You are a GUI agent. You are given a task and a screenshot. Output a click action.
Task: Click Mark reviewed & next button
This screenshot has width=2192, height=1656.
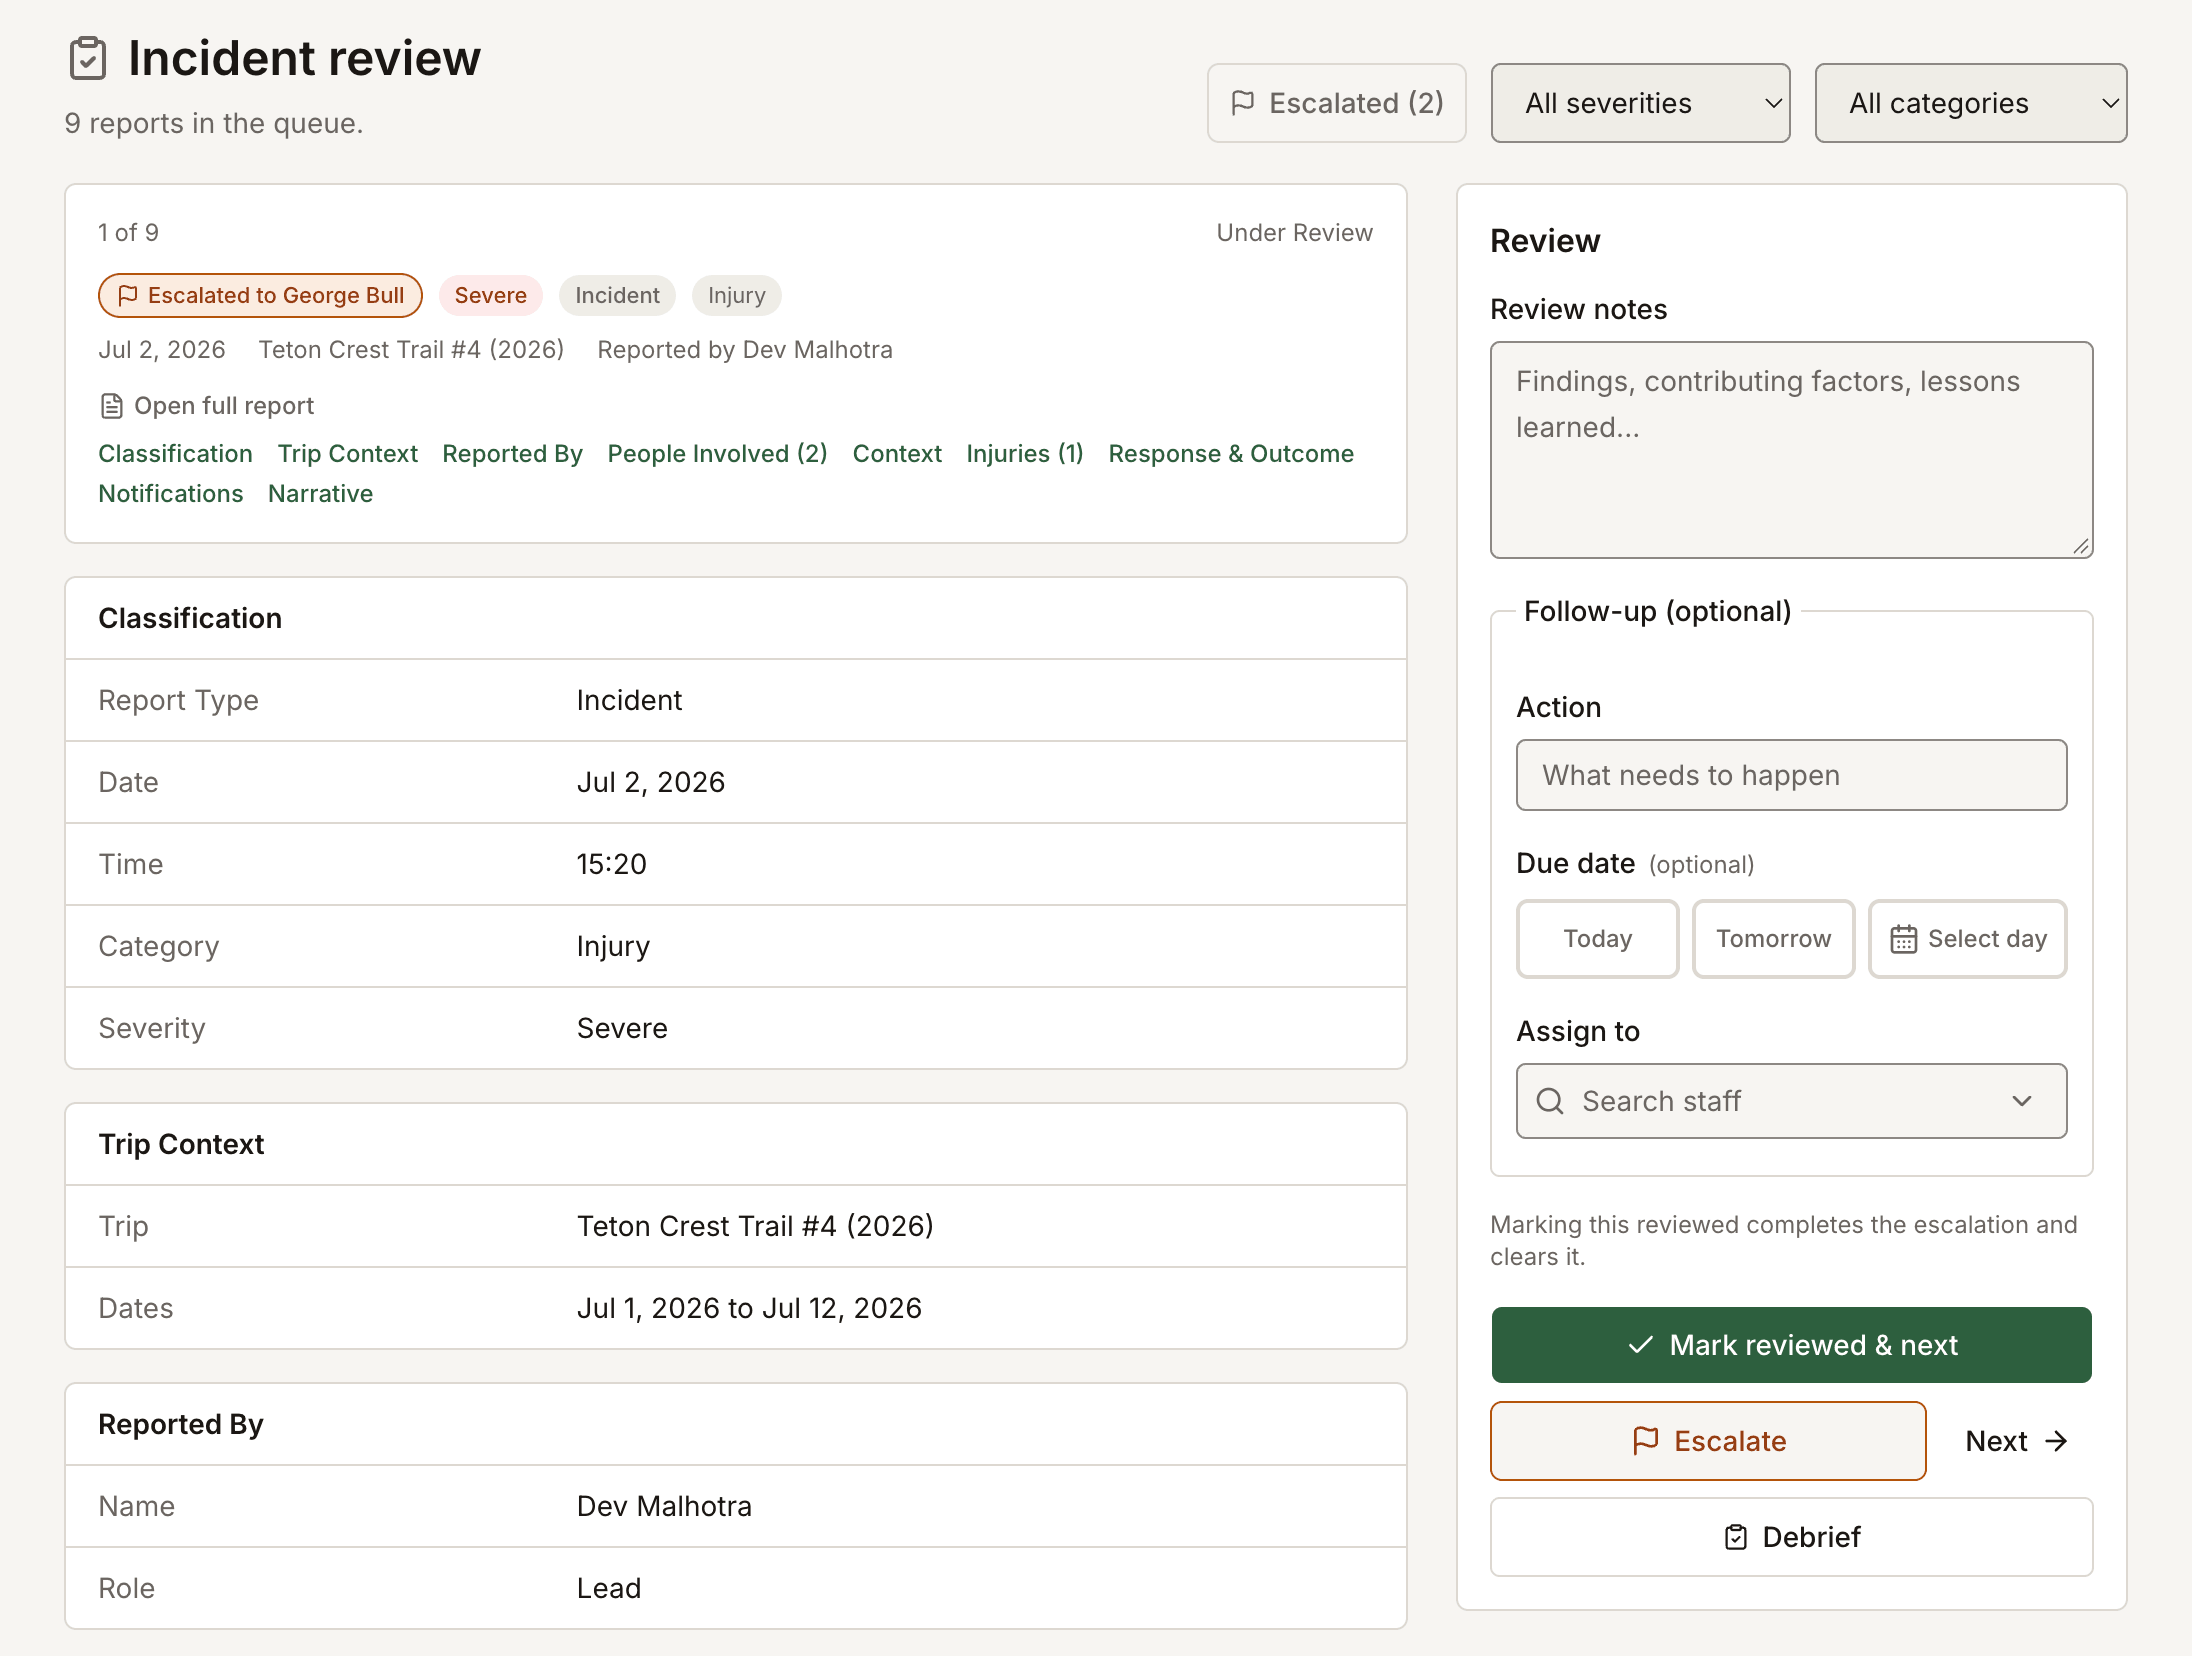(x=1791, y=1345)
